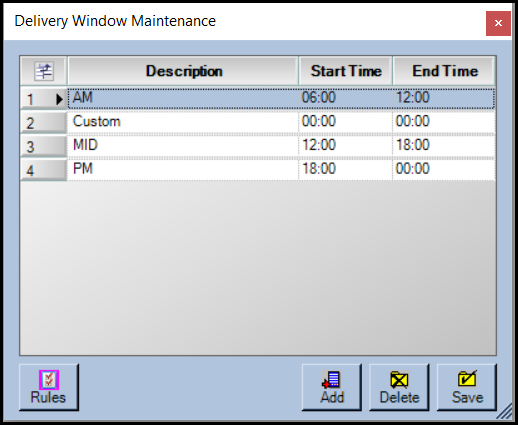
Task: Click the PM description cell
Action: (x=183, y=169)
